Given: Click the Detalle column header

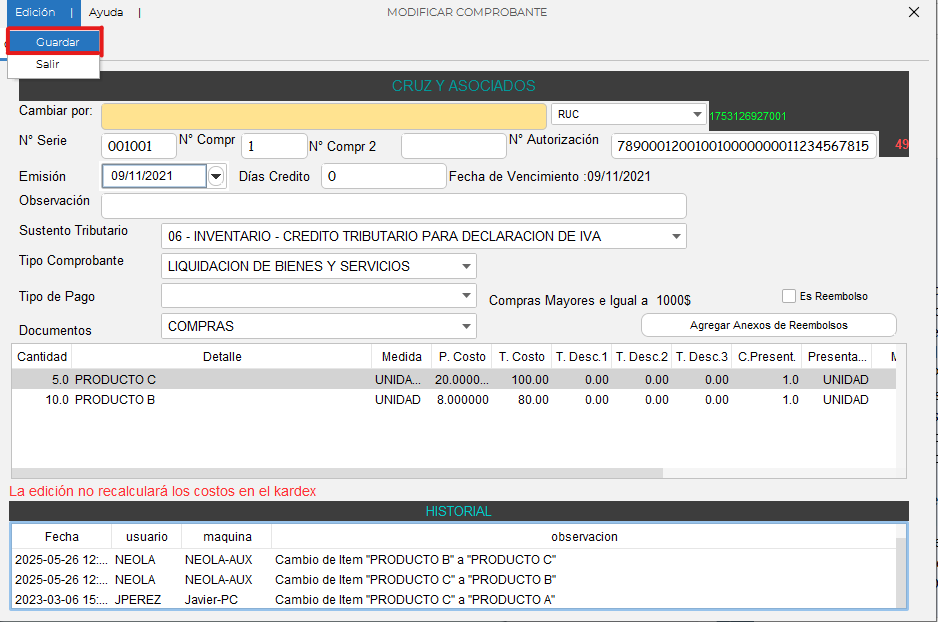Looking at the screenshot, I should pyautogui.click(x=222, y=357).
